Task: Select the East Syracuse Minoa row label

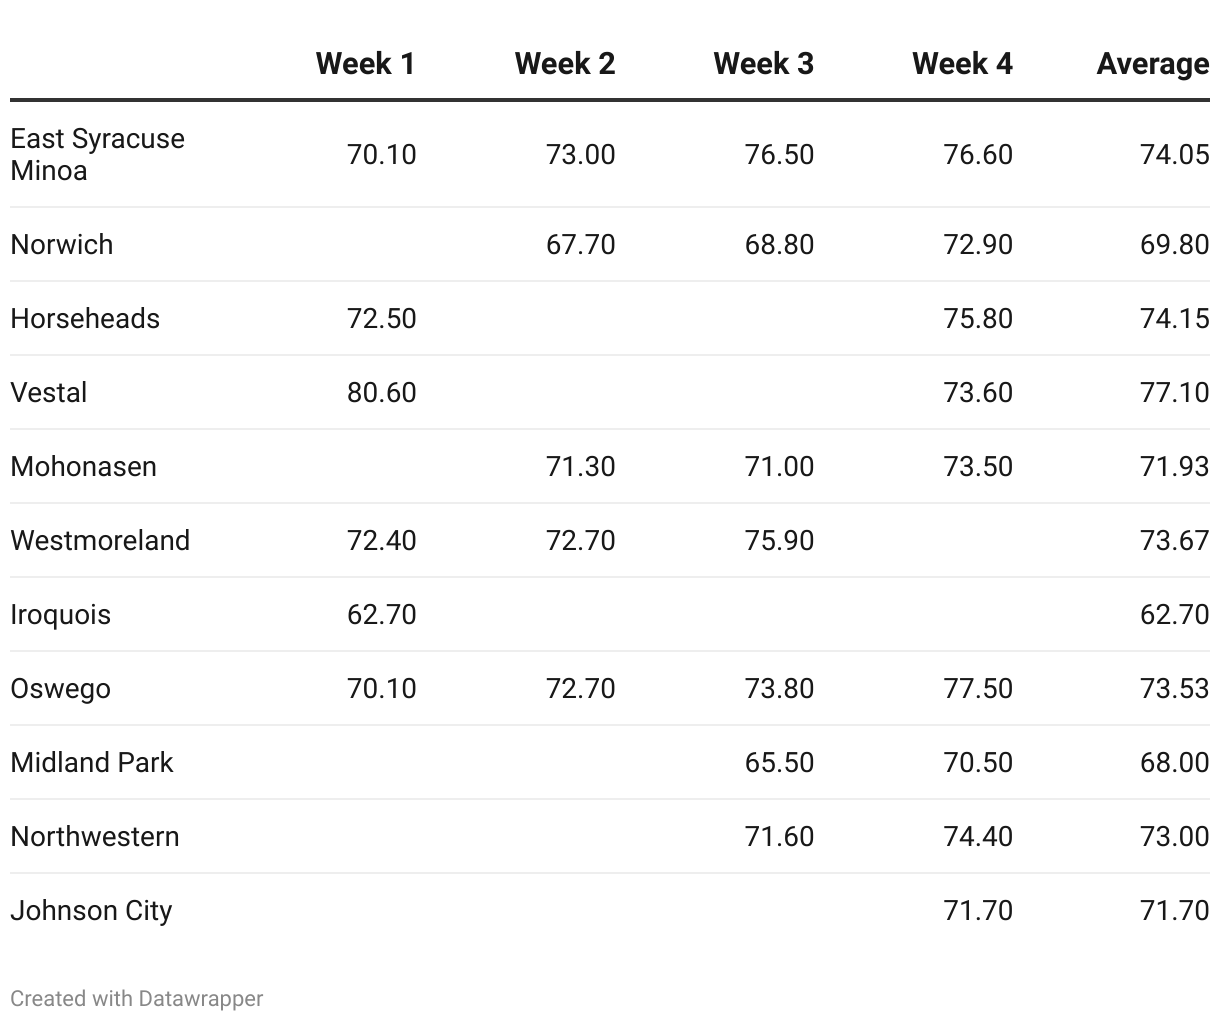Action: [x=98, y=154]
